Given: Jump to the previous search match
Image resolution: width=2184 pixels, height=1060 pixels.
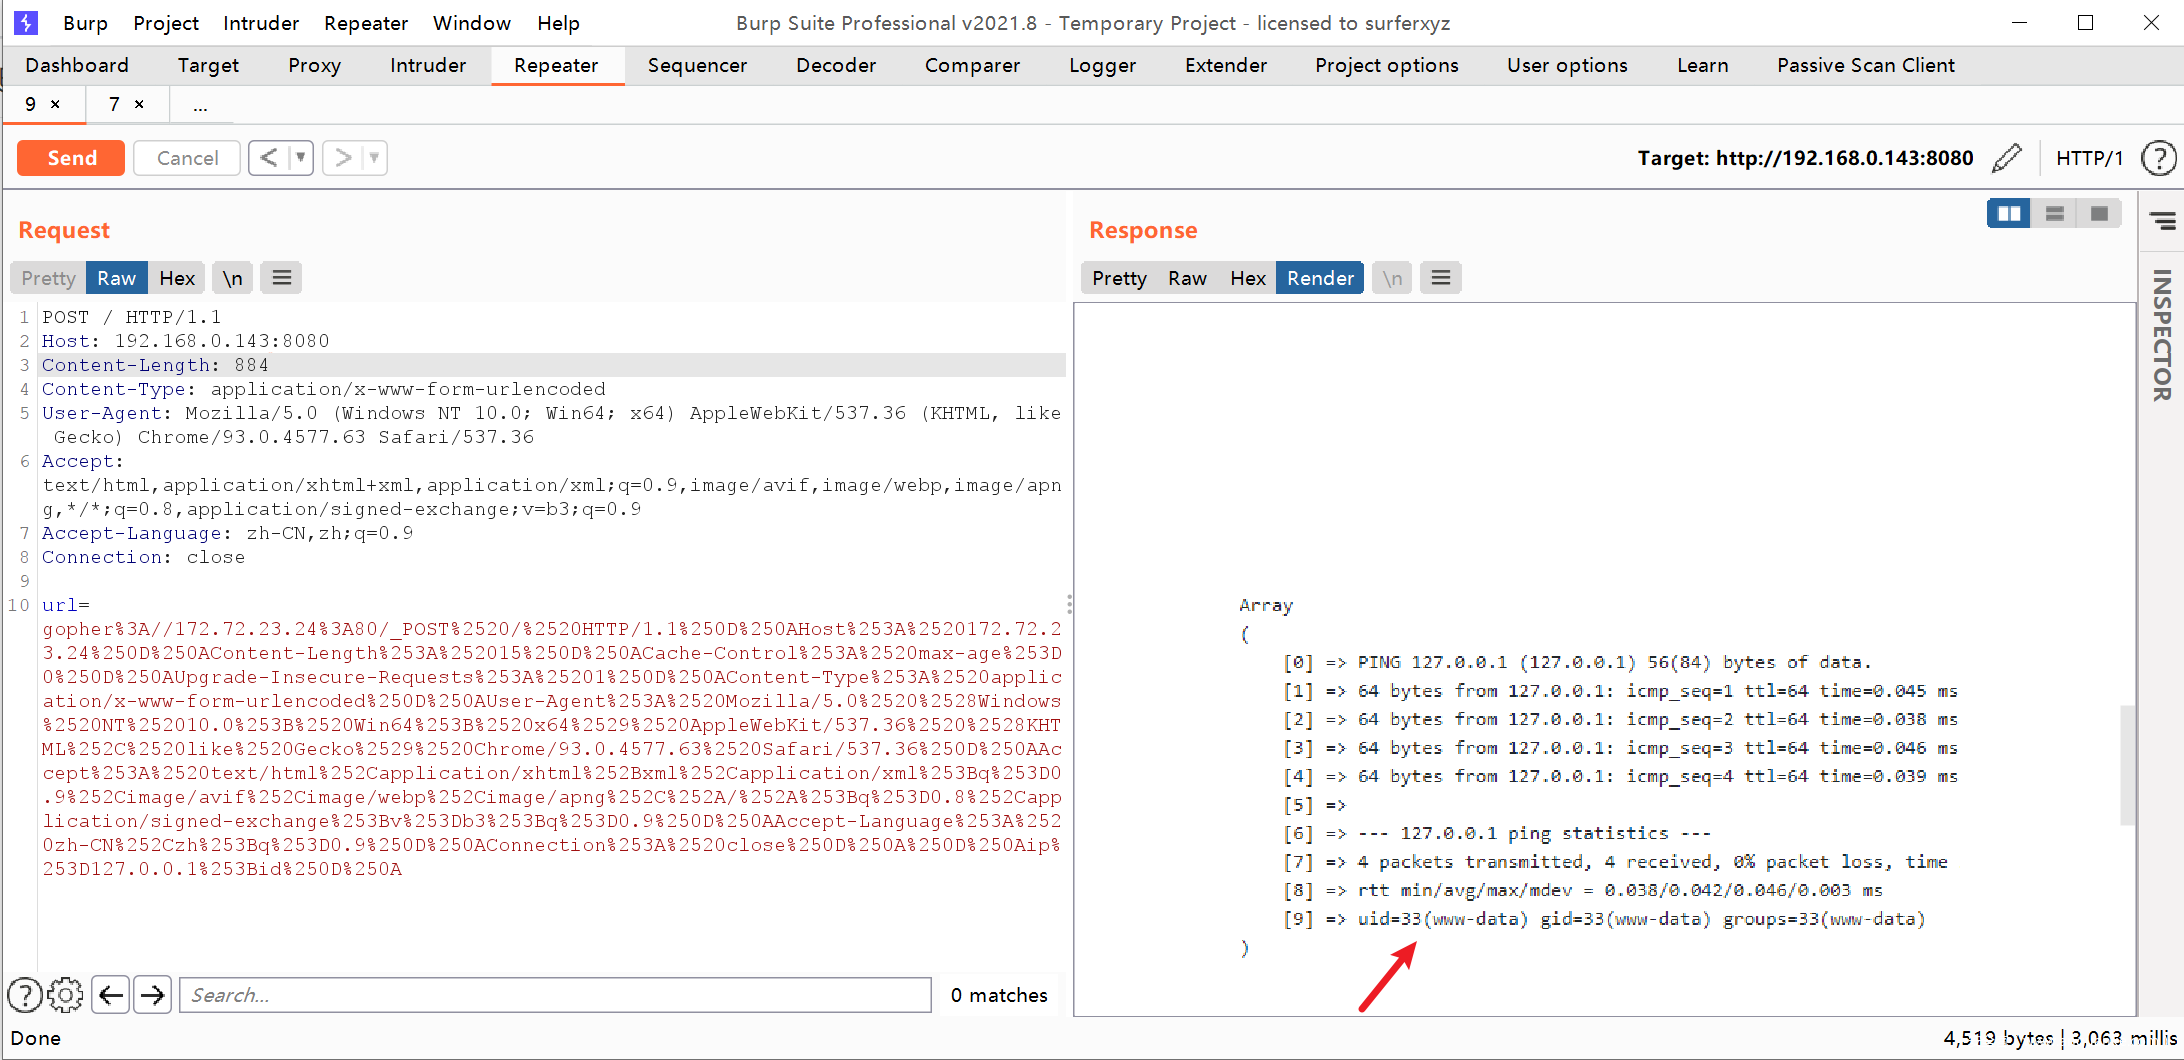Looking at the screenshot, I should pyautogui.click(x=111, y=995).
